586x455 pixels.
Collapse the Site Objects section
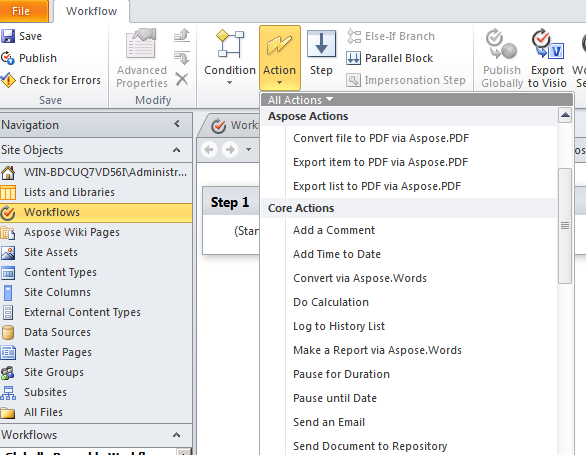tap(176, 150)
